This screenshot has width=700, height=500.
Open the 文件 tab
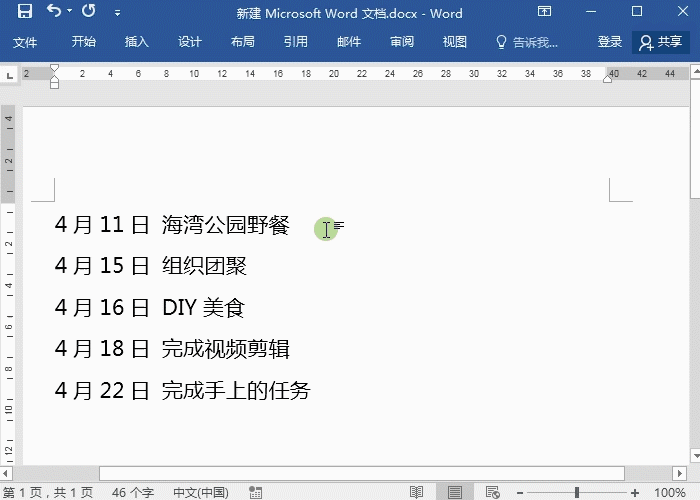(25, 42)
